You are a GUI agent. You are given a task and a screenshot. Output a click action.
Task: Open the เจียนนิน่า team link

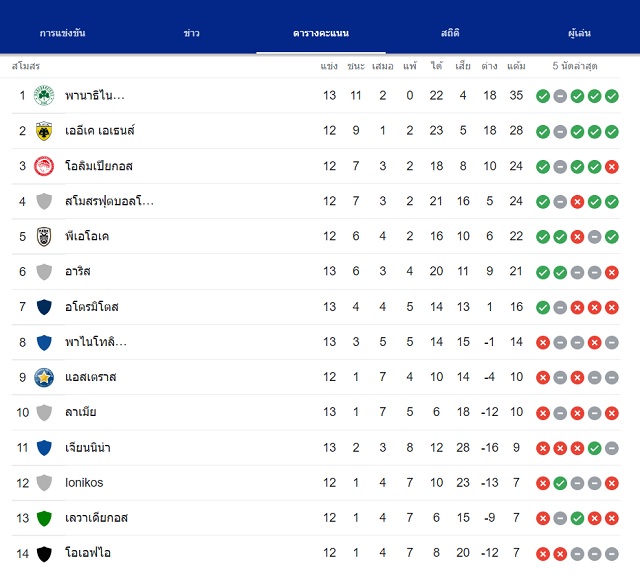pyautogui.click(x=88, y=447)
